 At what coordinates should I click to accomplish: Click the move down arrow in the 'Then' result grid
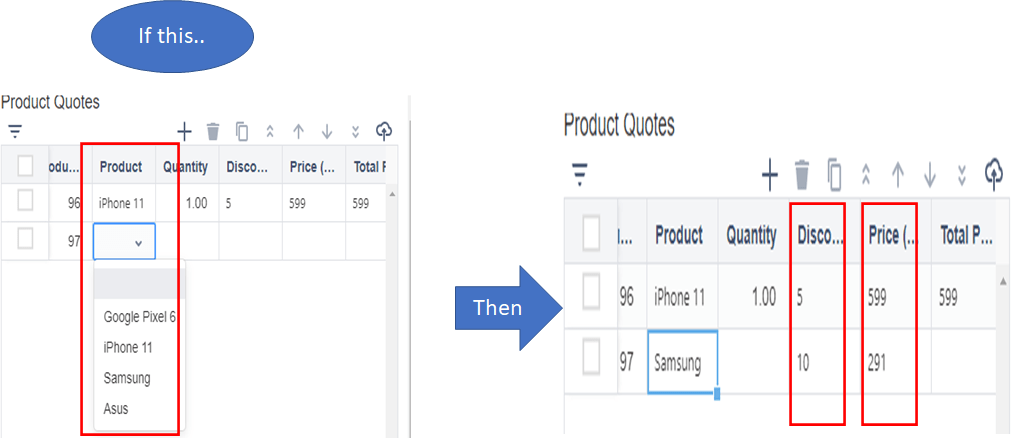930,175
